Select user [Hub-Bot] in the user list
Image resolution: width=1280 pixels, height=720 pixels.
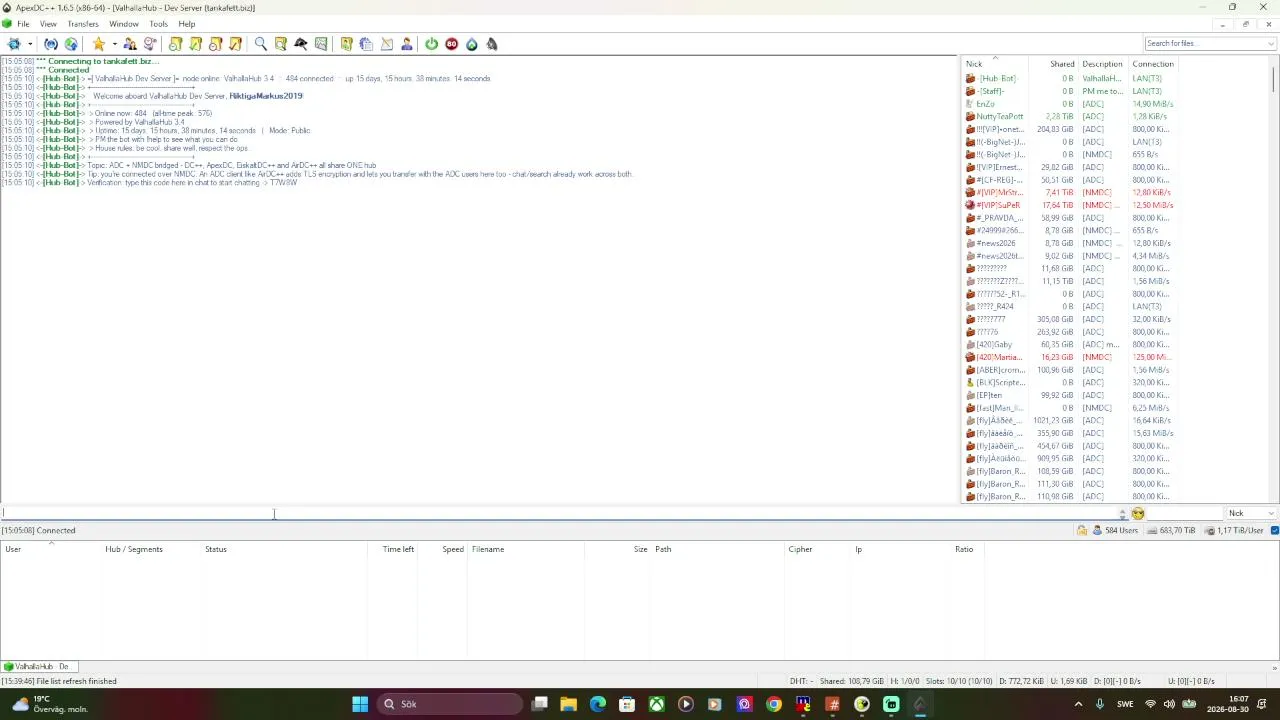tap(1070, 78)
